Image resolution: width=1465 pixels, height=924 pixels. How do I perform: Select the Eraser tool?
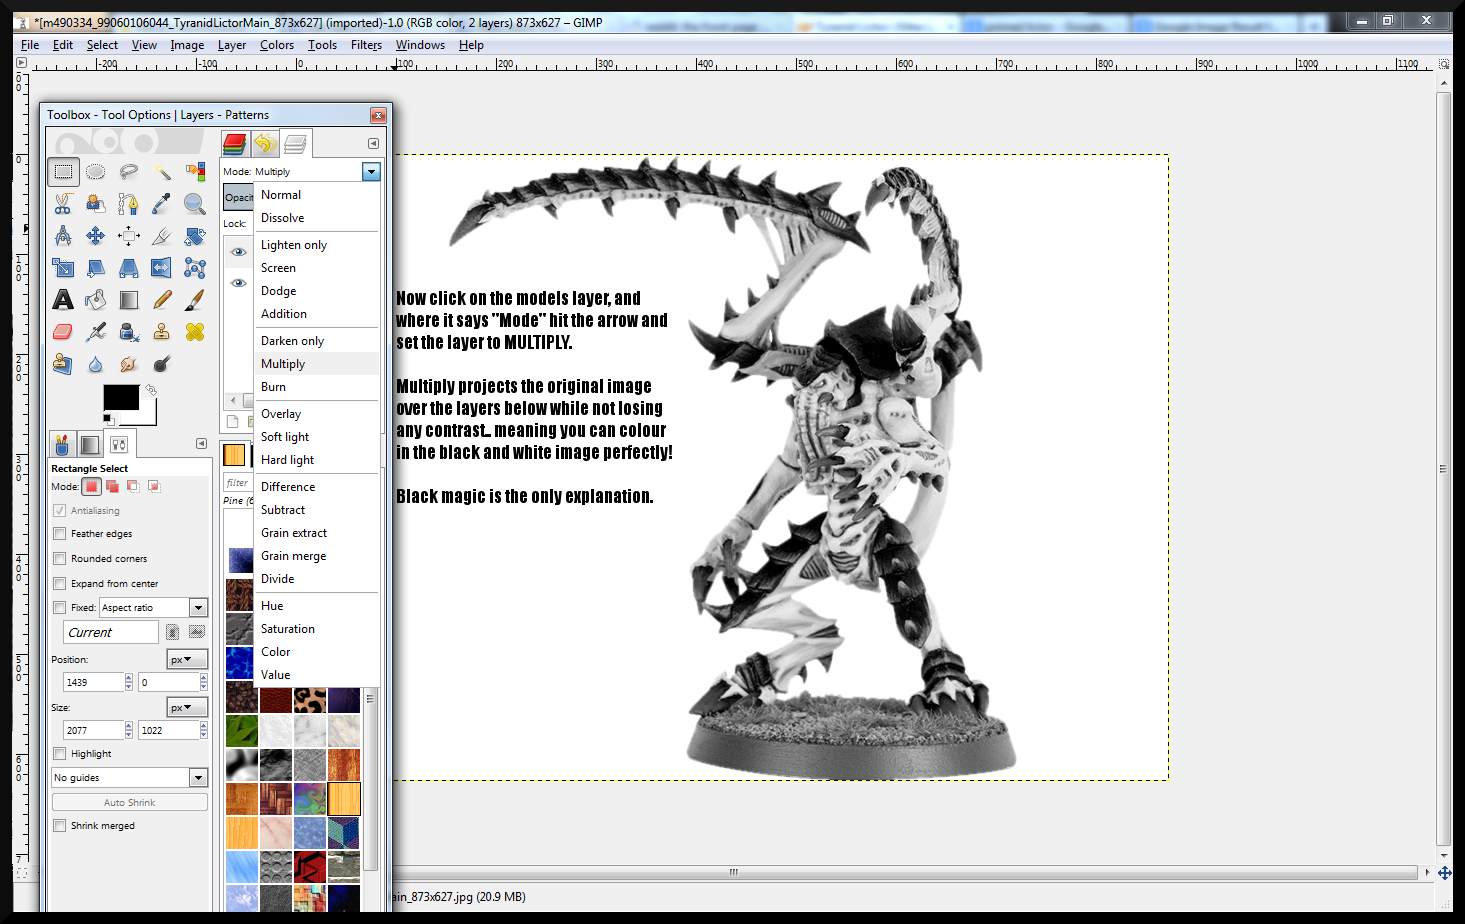point(63,332)
